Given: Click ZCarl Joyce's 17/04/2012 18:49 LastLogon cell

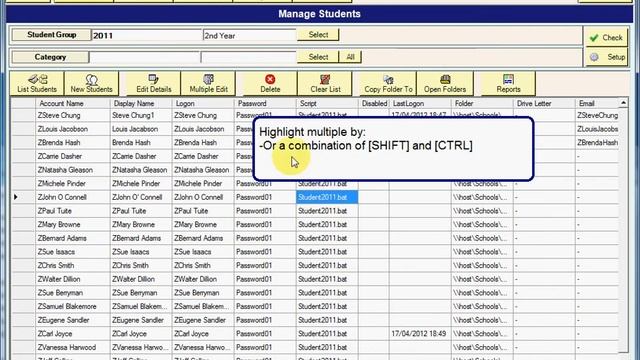Looking at the screenshot, I should tap(420, 334).
